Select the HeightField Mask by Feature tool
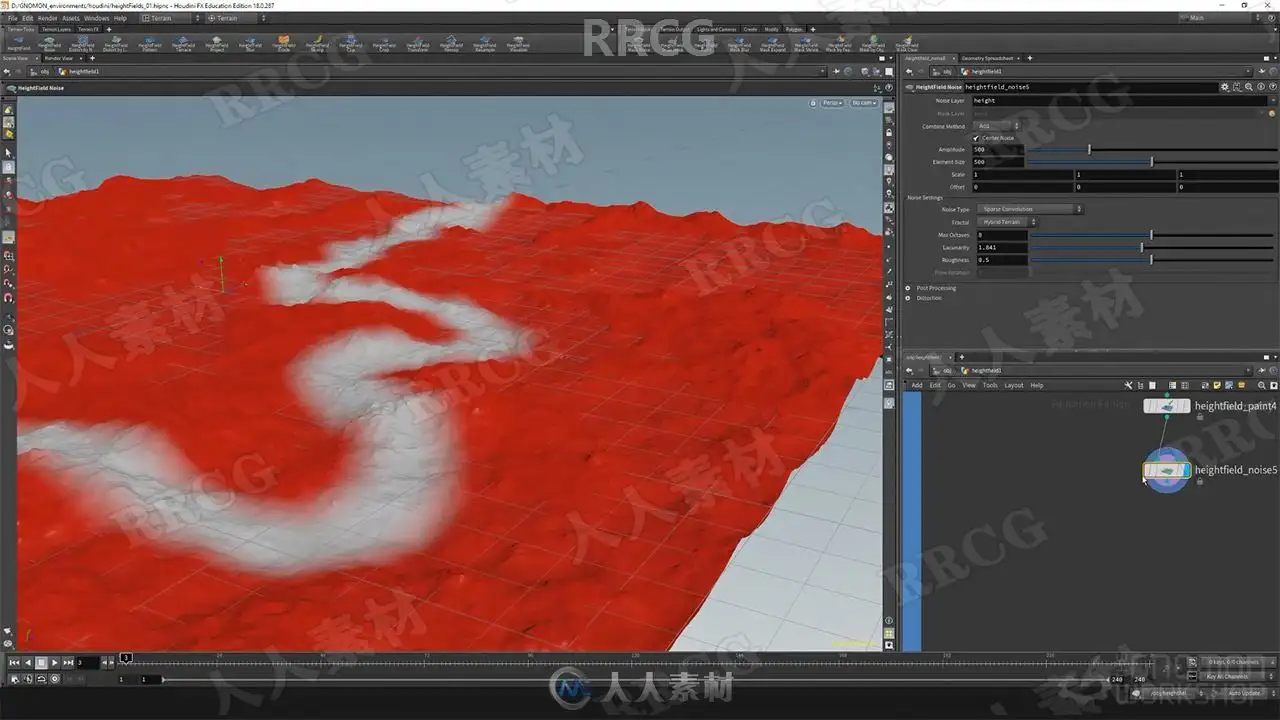 click(840, 44)
